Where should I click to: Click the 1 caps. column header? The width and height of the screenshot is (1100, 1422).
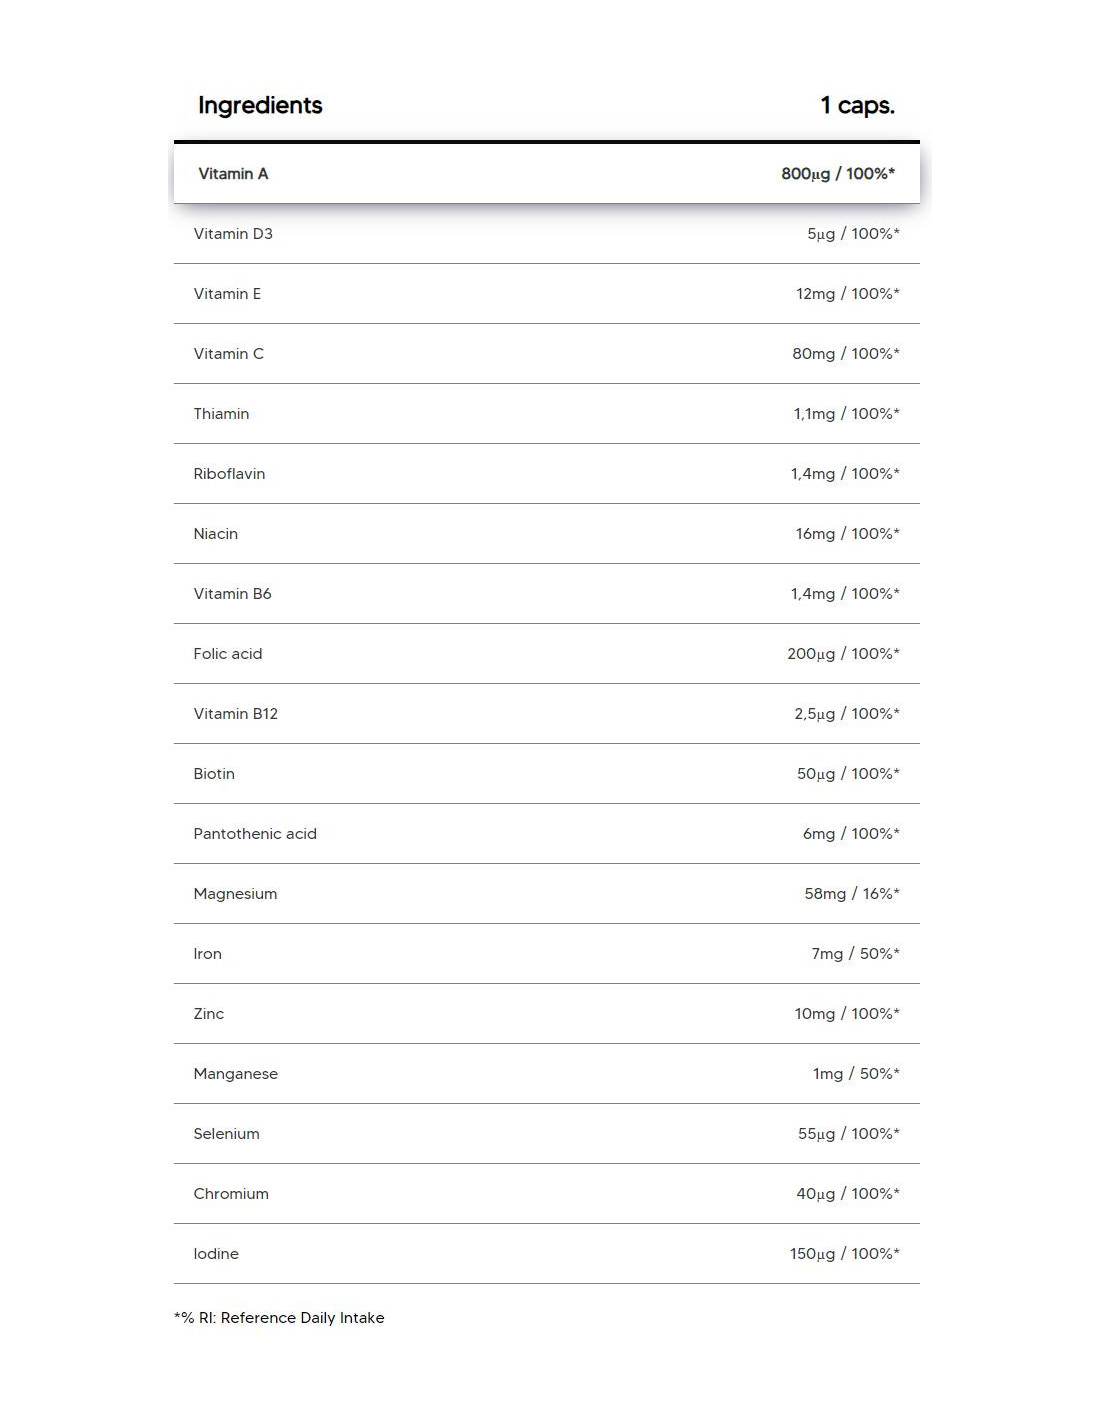857,105
